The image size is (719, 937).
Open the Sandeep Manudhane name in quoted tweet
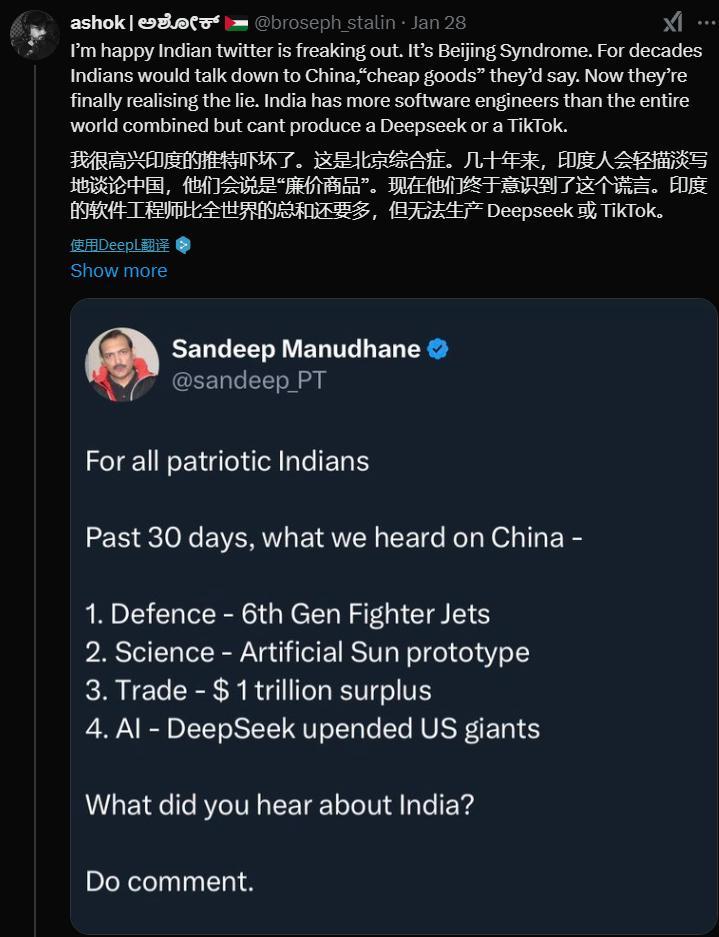296,349
